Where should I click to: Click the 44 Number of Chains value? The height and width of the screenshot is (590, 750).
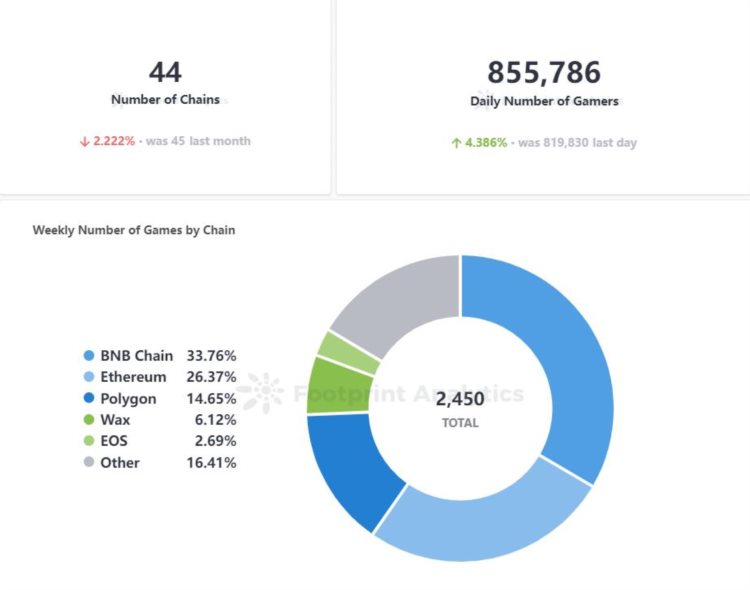[165, 72]
